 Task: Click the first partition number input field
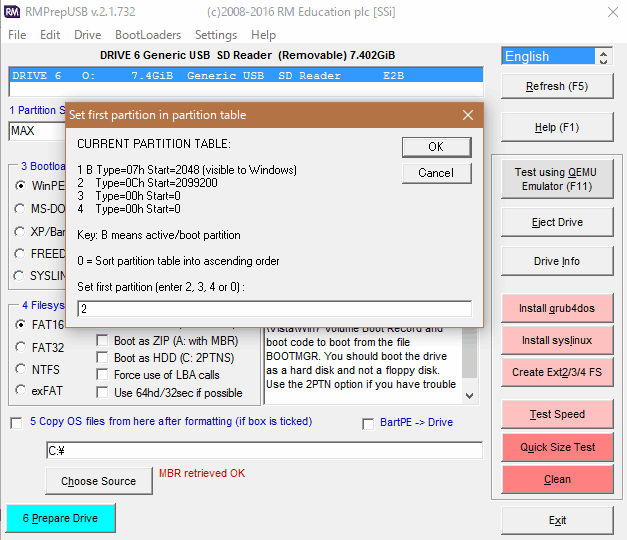(274, 309)
